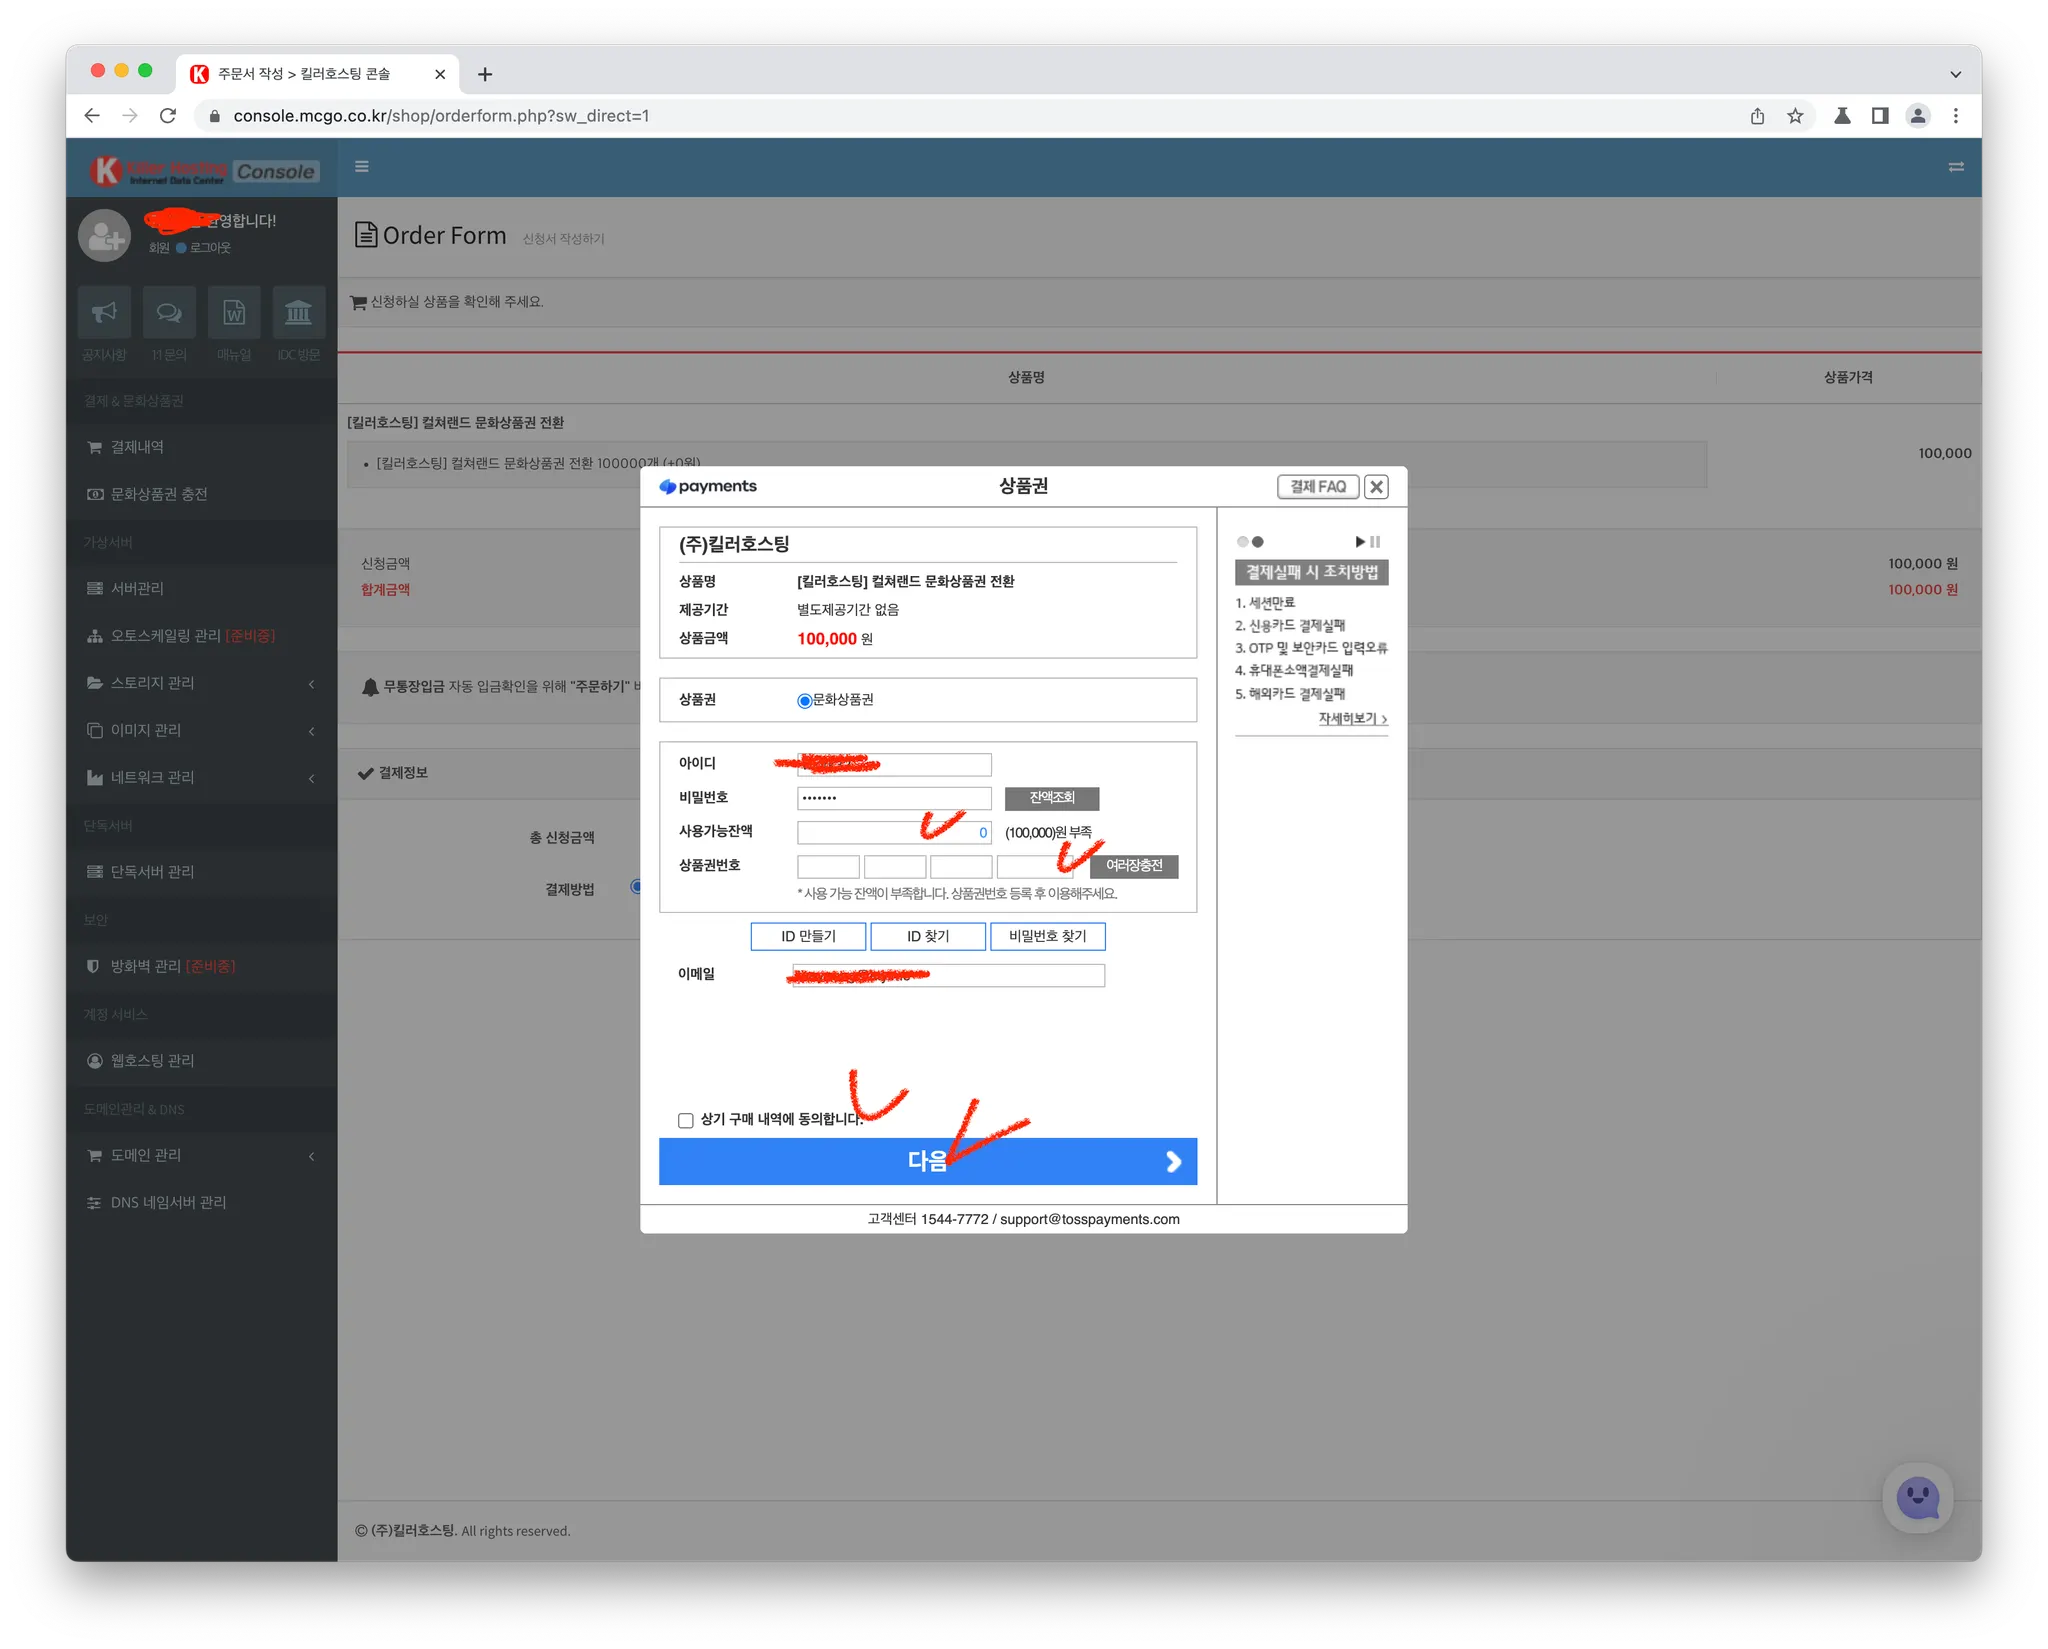Screen dimensions: 2048x1649
Task: Open the 1:1 inquiry chat icon
Action: [x=169, y=313]
